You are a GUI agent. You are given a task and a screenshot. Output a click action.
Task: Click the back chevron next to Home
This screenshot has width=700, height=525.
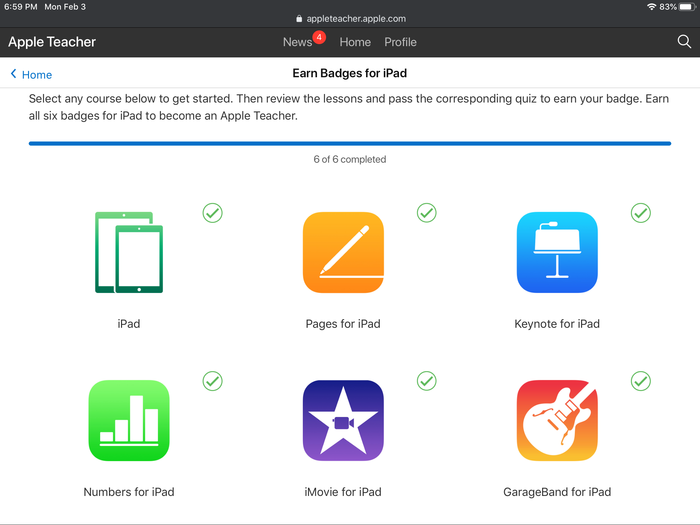coord(14,74)
